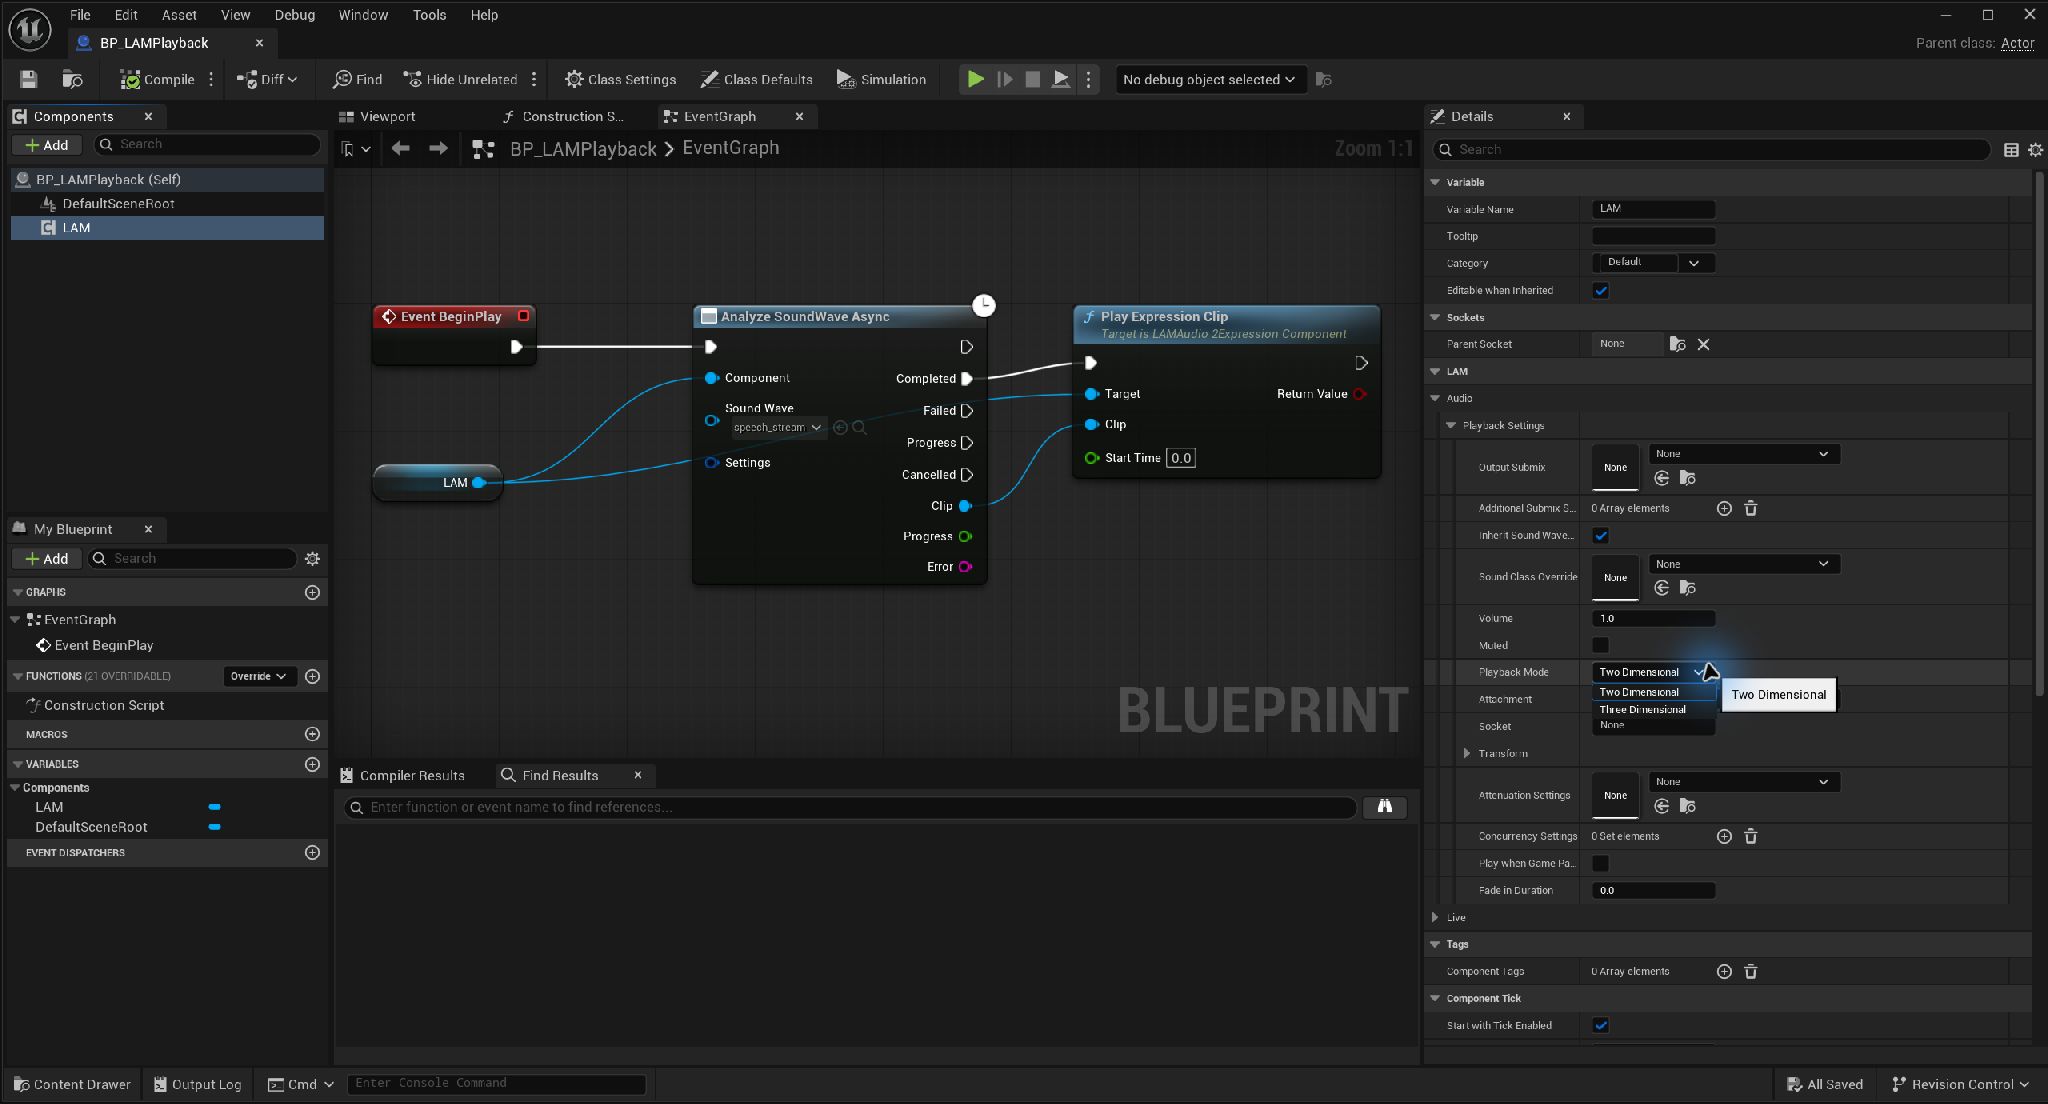Image resolution: width=2048 pixels, height=1104 pixels.
Task: Open the Asset menu
Action: point(179,15)
